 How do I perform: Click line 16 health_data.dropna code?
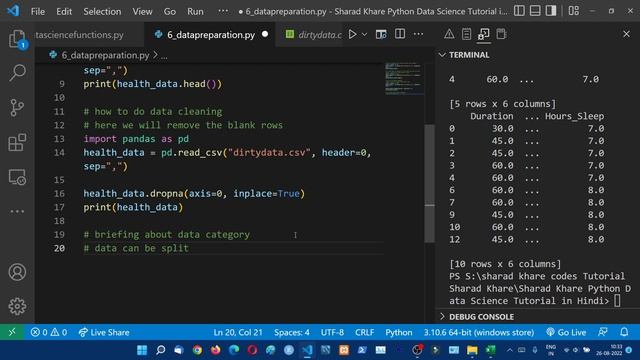tap(194, 193)
